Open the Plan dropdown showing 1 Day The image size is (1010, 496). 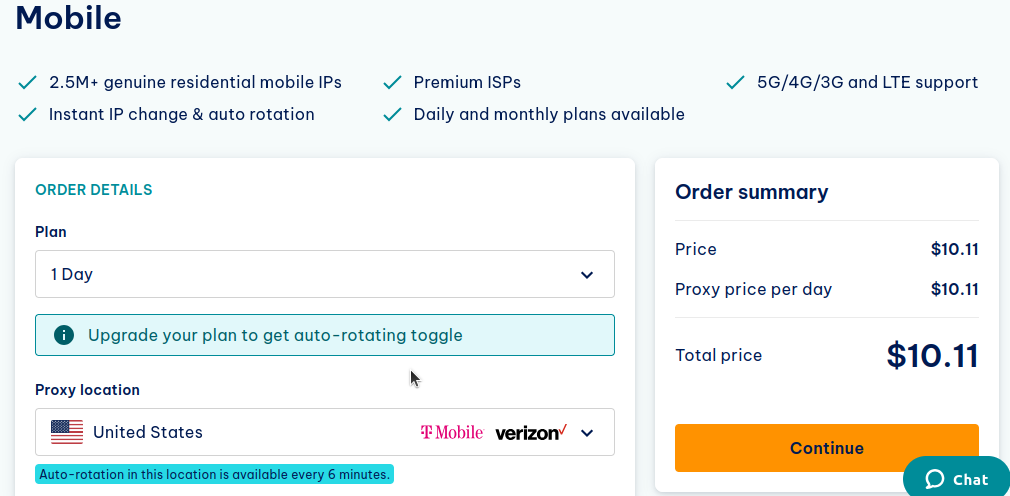pyautogui.click(x=324, y=274)
